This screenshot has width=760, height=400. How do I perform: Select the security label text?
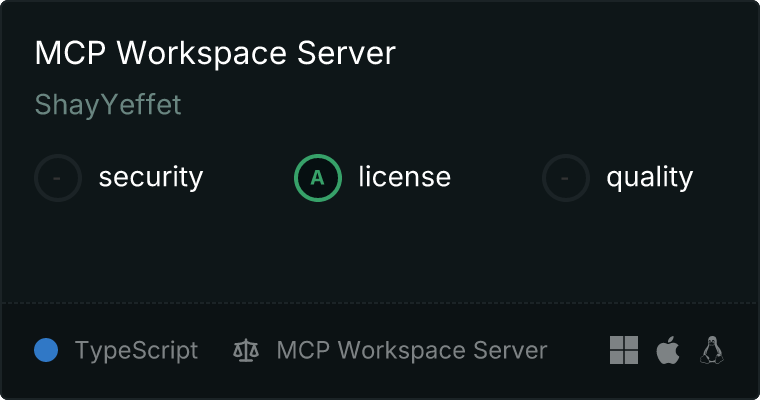pyautogui.click(x=150, y=178)
